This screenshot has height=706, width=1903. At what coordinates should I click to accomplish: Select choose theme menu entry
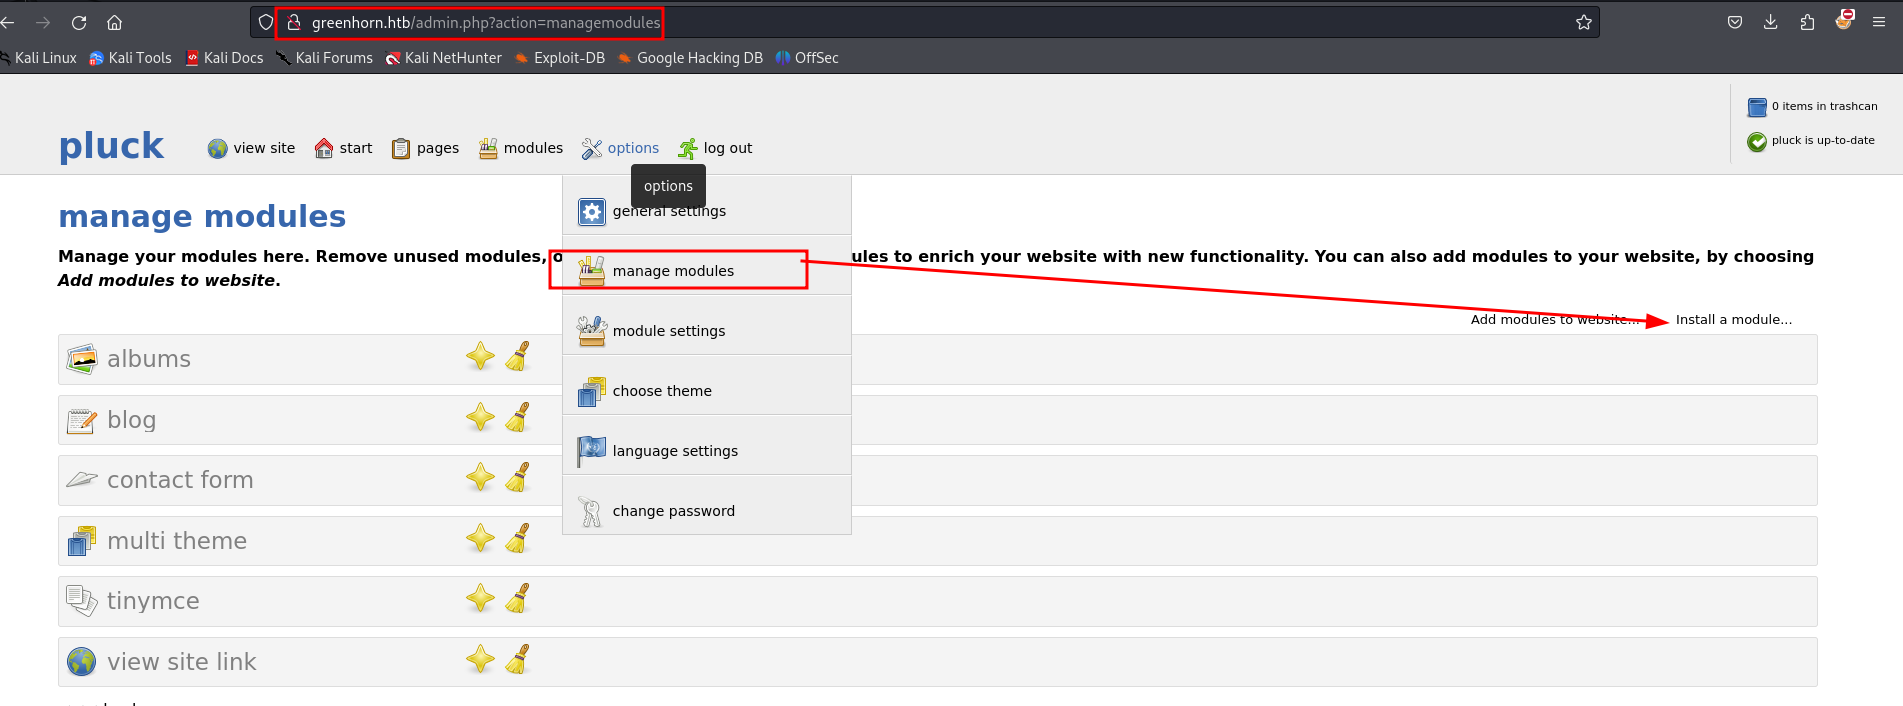(662, 391)
